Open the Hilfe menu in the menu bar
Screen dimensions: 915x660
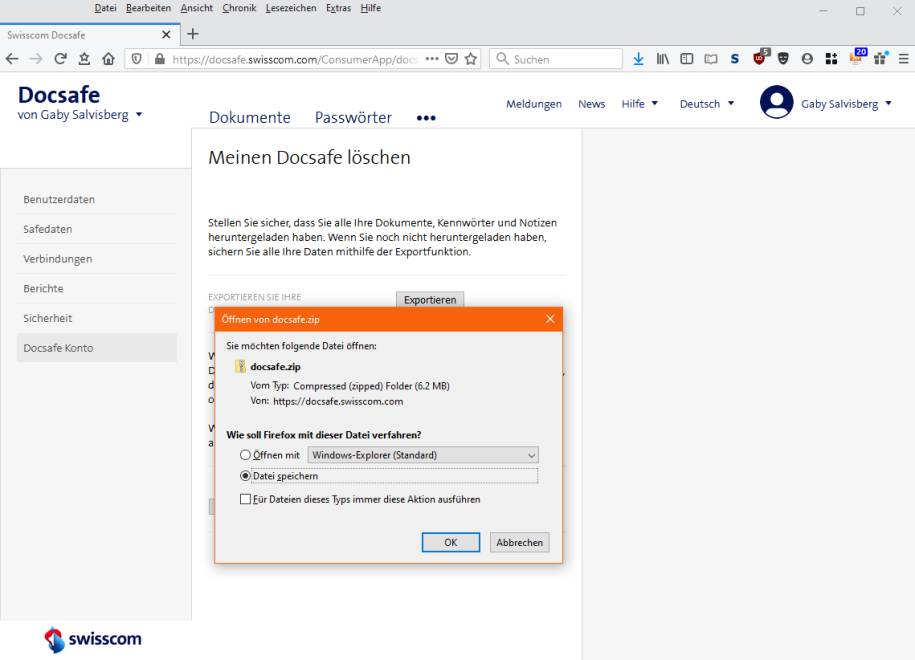(x=371, y=8)
